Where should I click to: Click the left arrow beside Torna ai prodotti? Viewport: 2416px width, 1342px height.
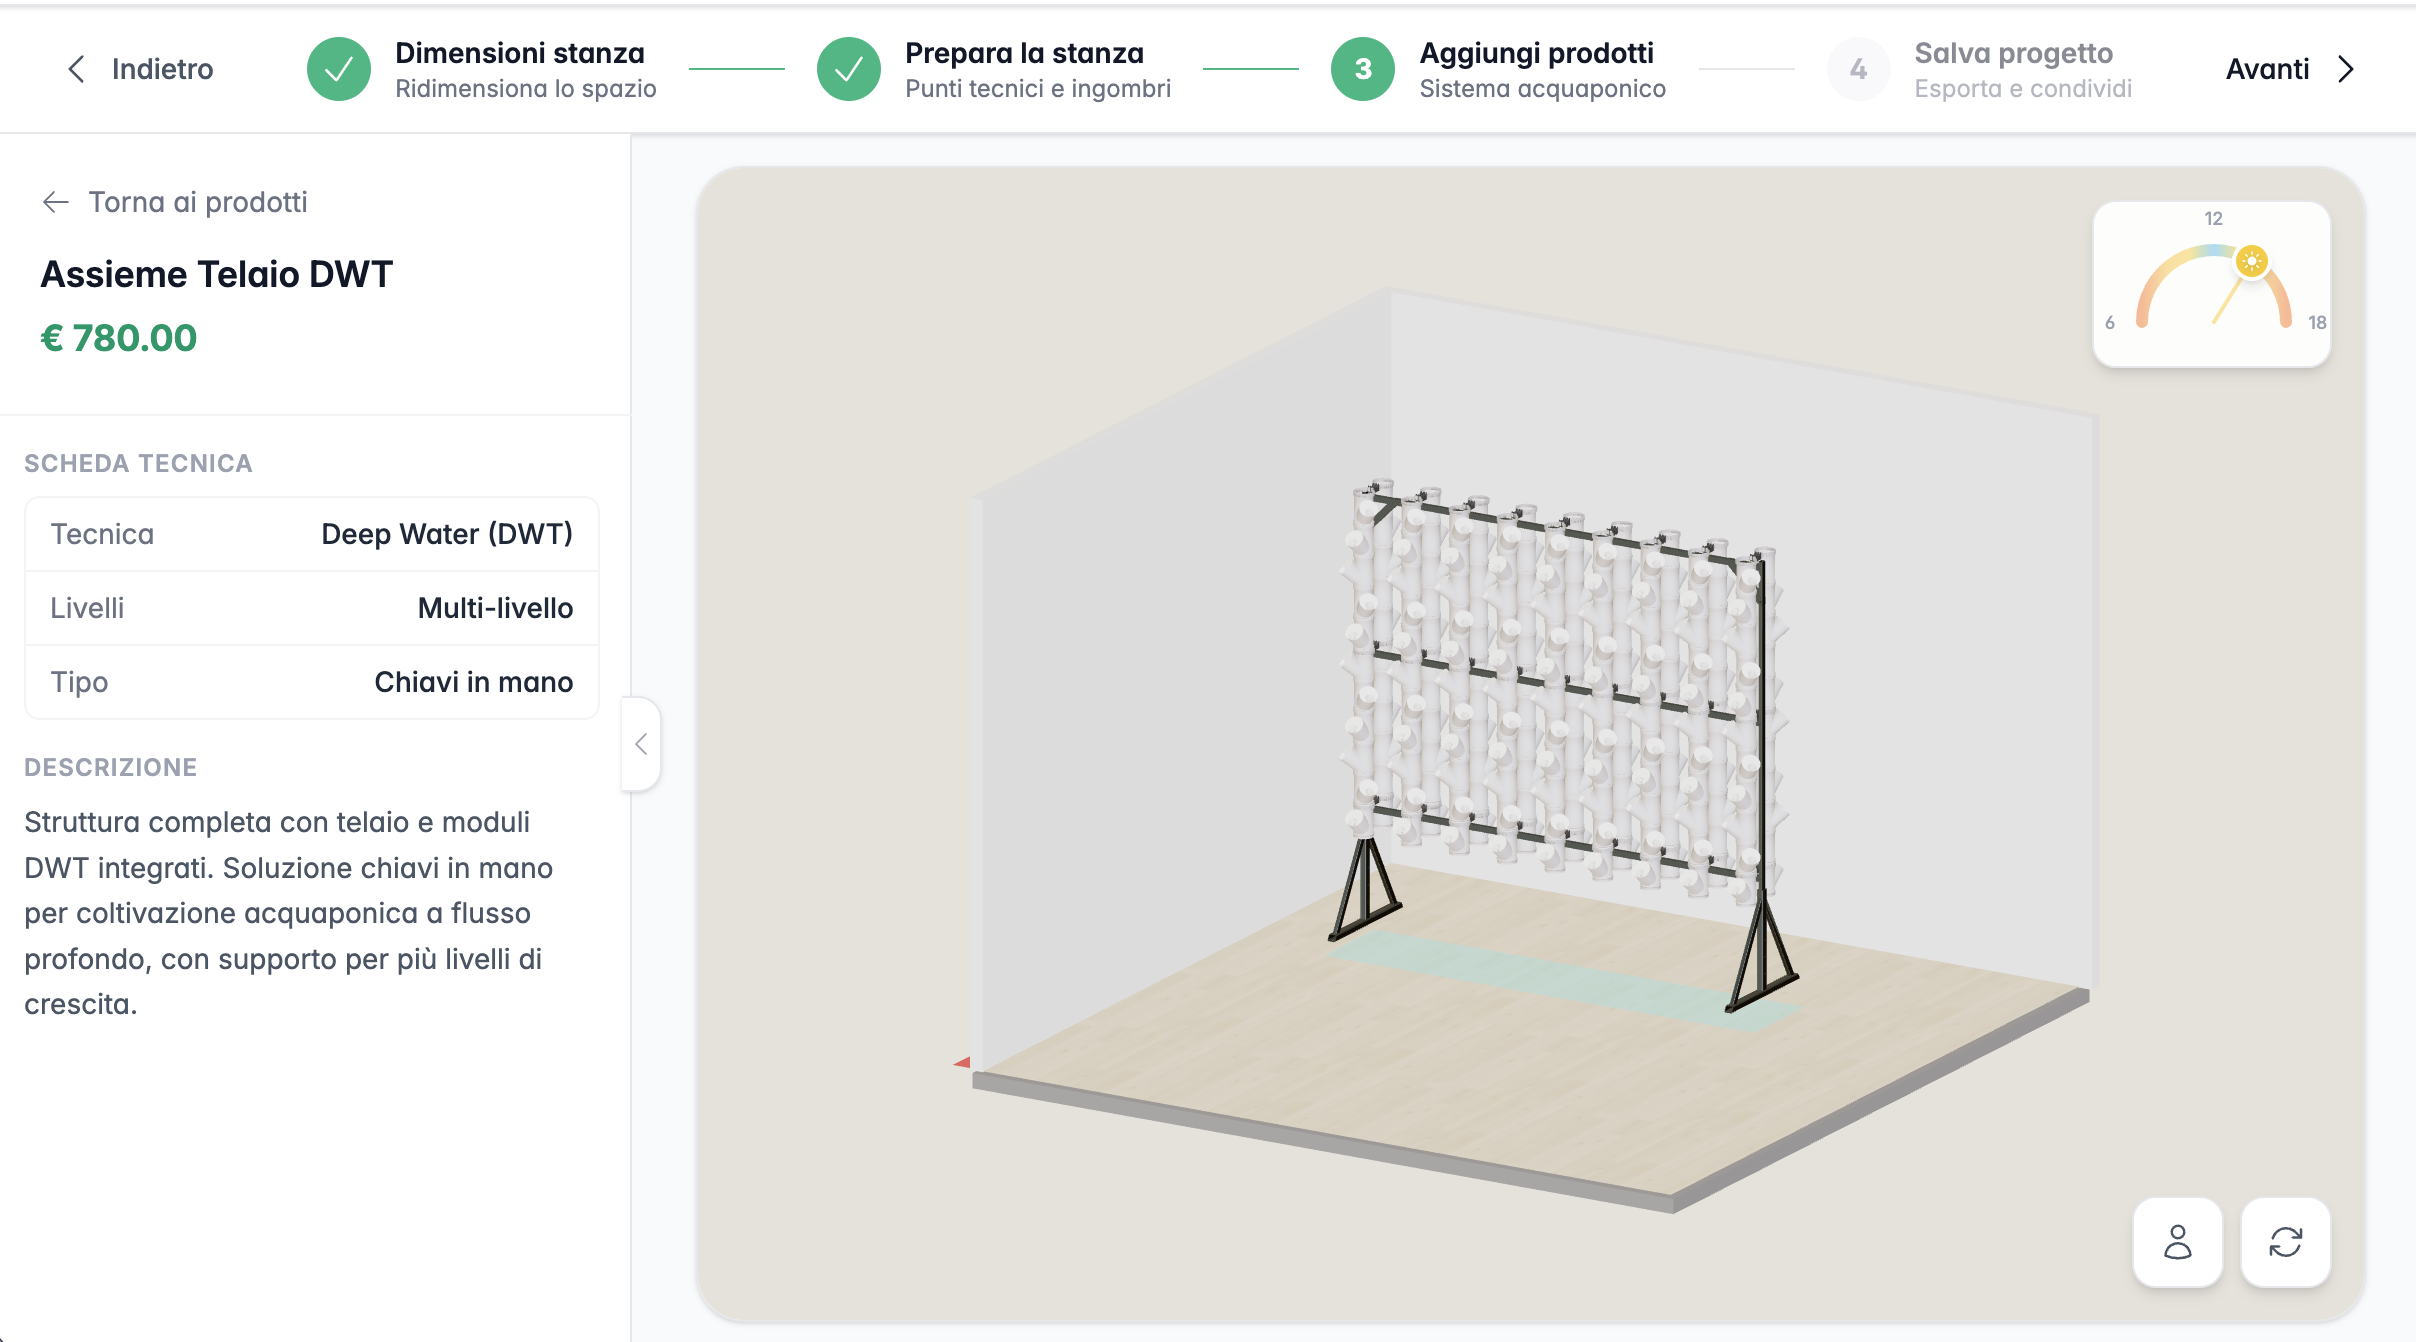55,202
